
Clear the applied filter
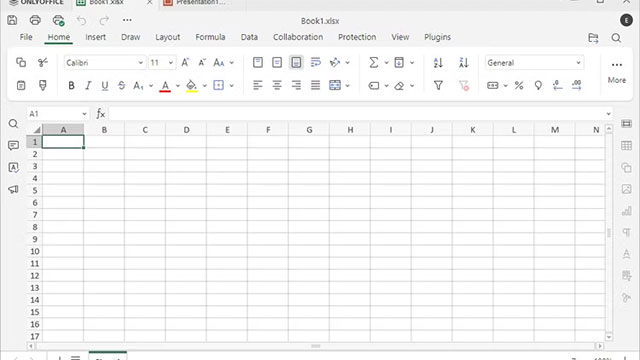point(464,85)
